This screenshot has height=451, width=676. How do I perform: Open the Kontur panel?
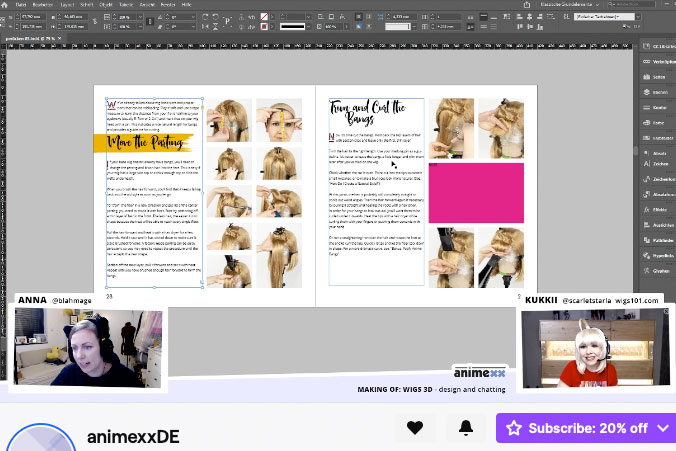coord(655,107)
